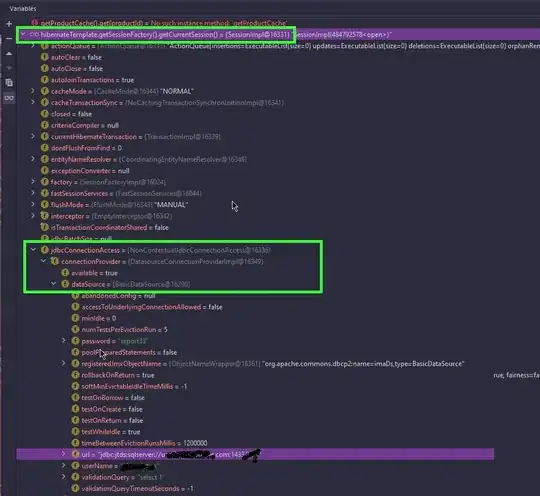Collapse the jdbcConnectionAccess node
540x496 pixels.
(33, 250)
